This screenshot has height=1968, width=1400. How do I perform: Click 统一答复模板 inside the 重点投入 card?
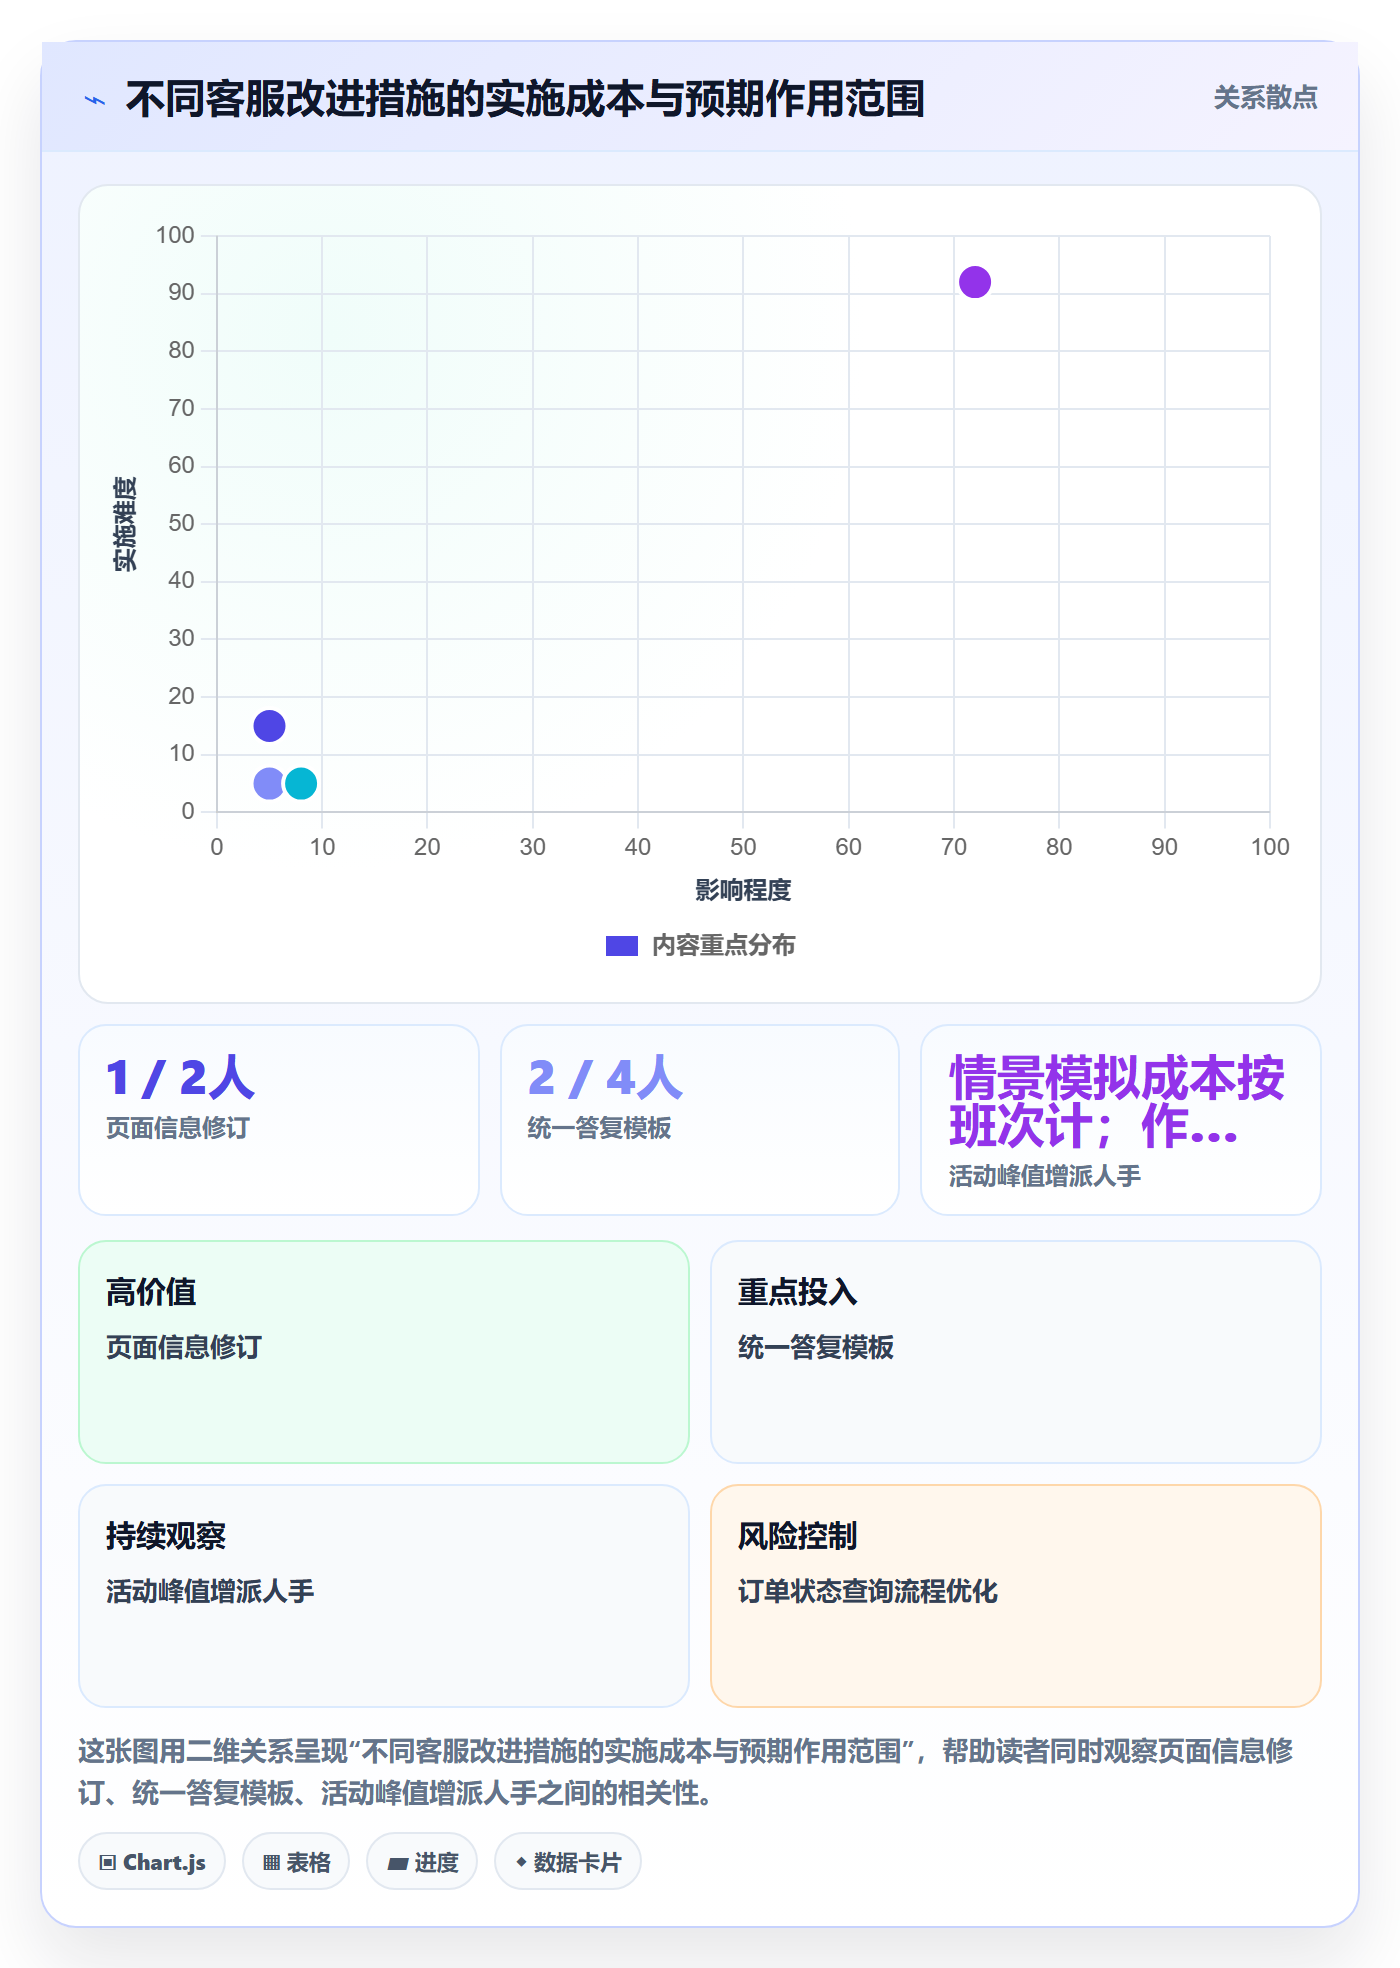coord(816,1347)
